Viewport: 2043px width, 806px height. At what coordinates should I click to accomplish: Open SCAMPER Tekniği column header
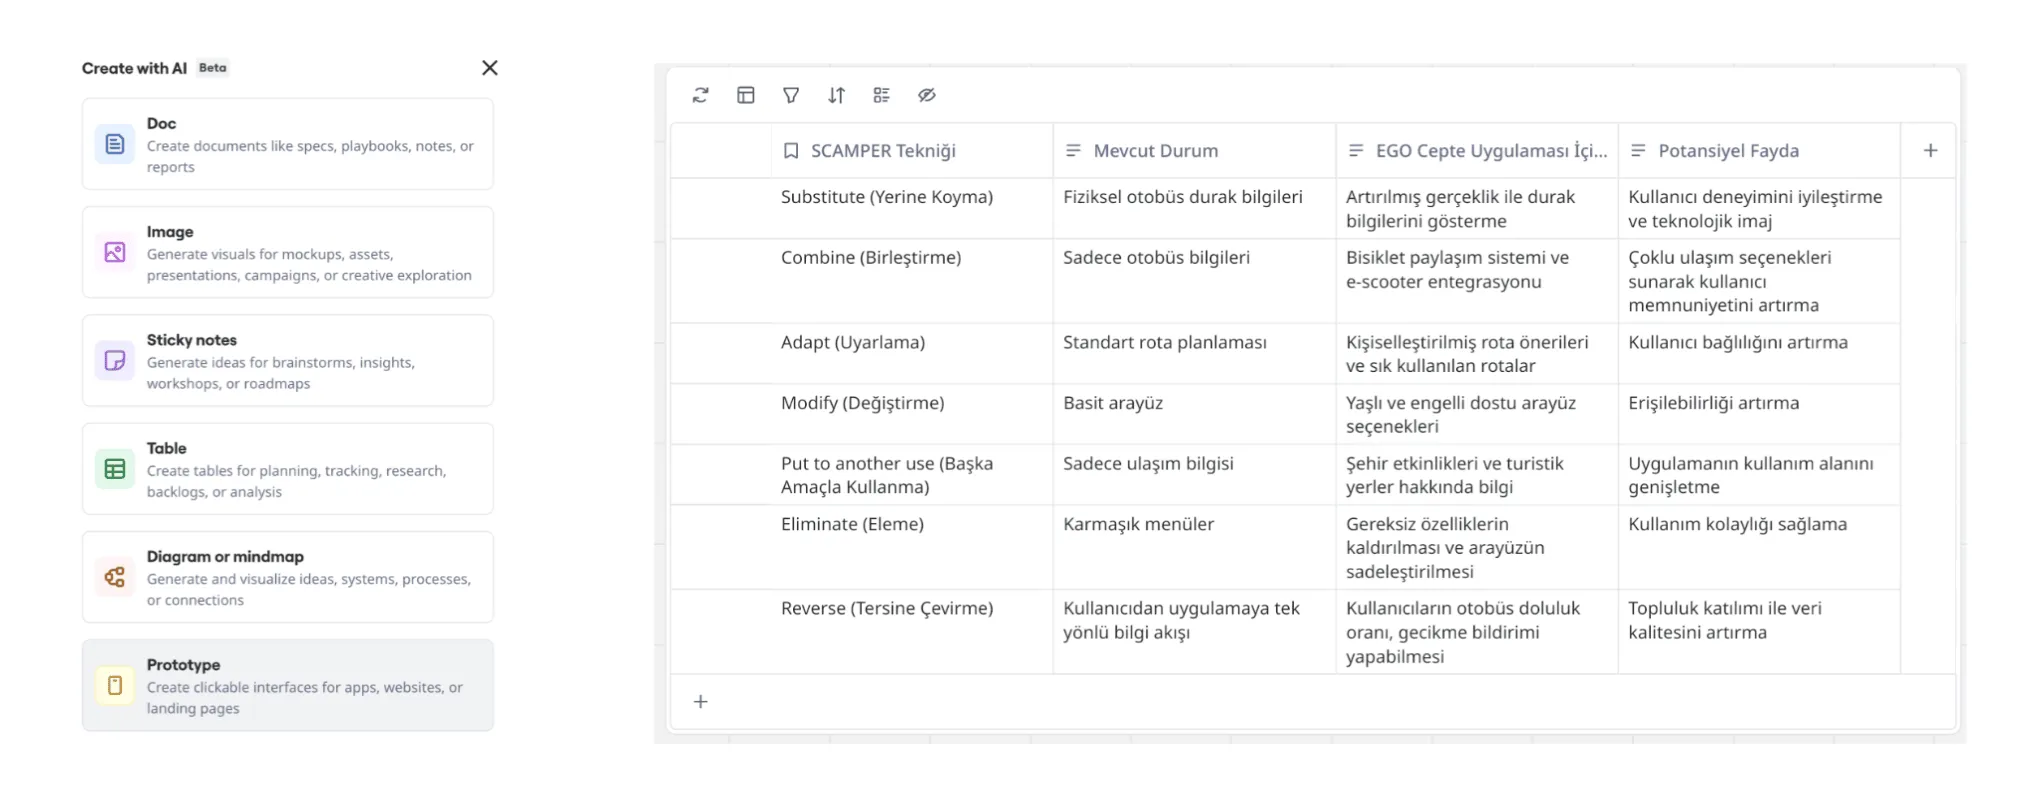click(912, 151)
